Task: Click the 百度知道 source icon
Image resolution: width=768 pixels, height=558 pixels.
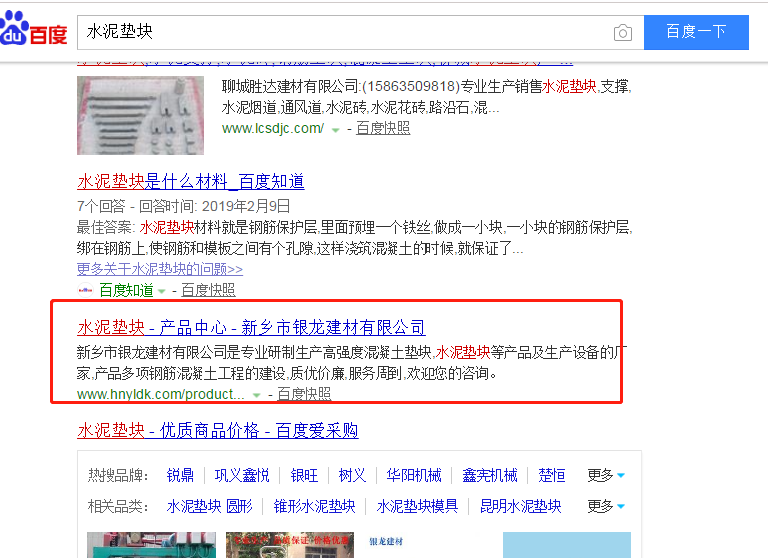Action: coord(85,291)
